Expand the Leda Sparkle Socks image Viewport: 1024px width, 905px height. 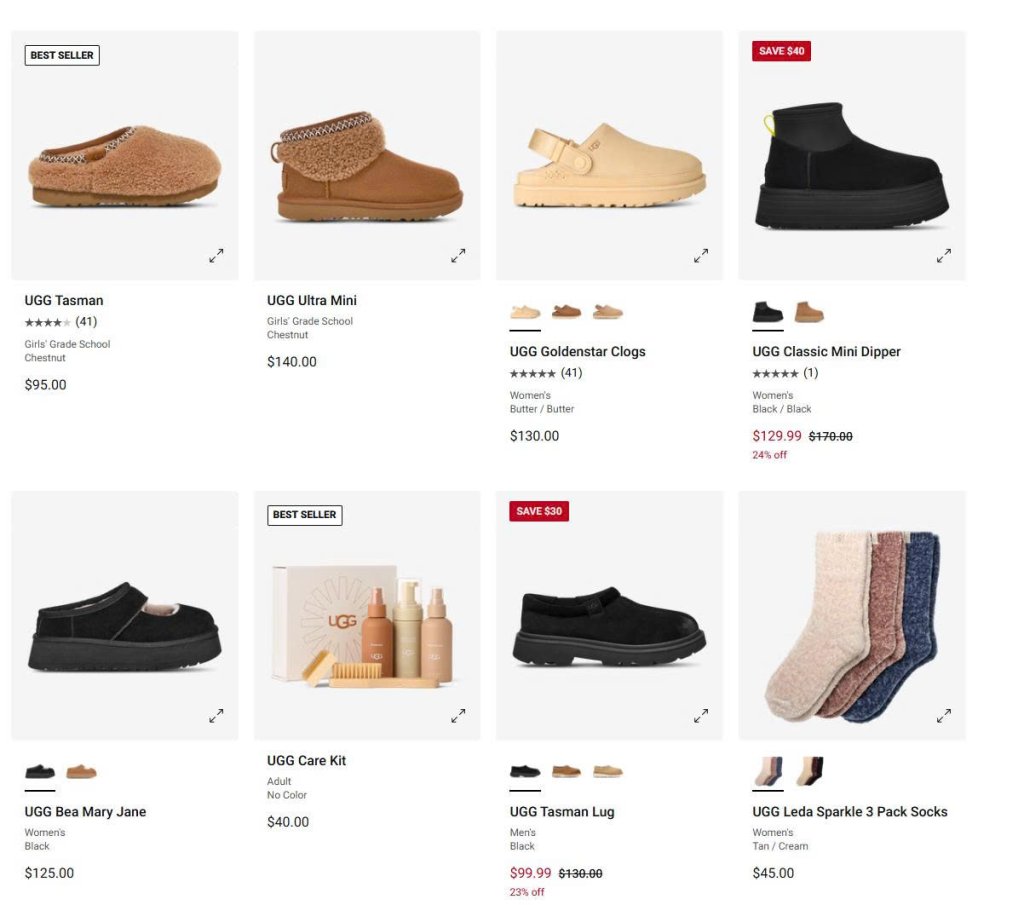tap(944, 716)
